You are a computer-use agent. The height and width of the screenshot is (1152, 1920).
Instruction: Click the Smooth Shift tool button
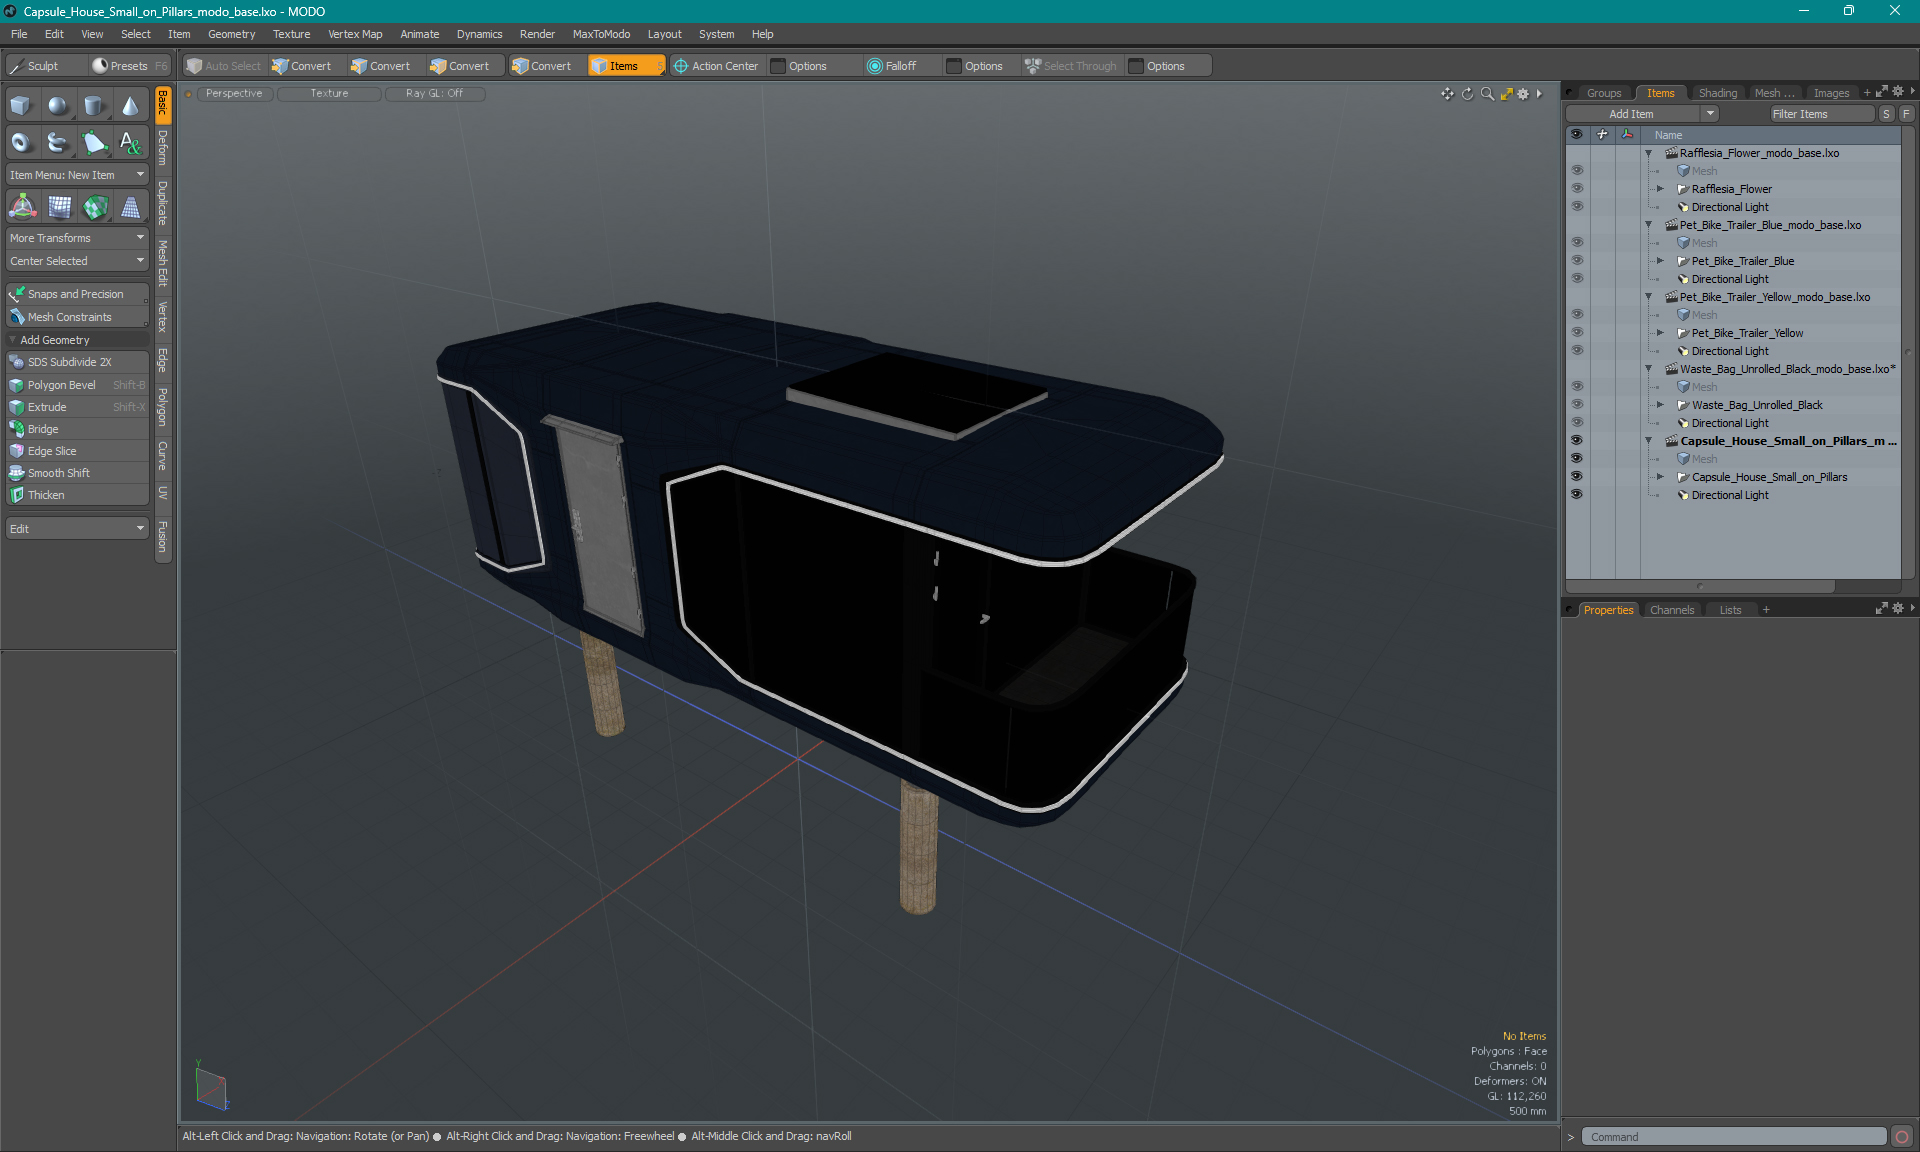pyautogui.click(x=77, y=473)
